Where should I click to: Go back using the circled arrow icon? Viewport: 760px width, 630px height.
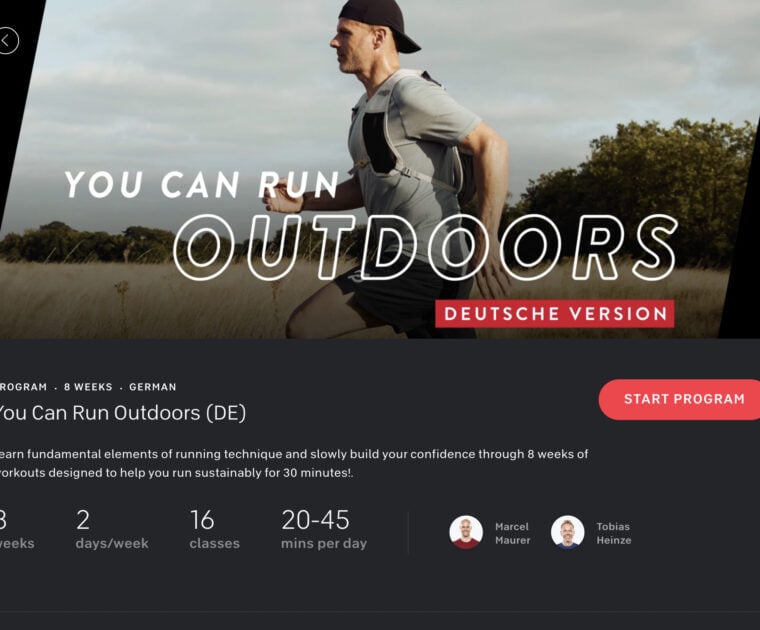[7, 41]
